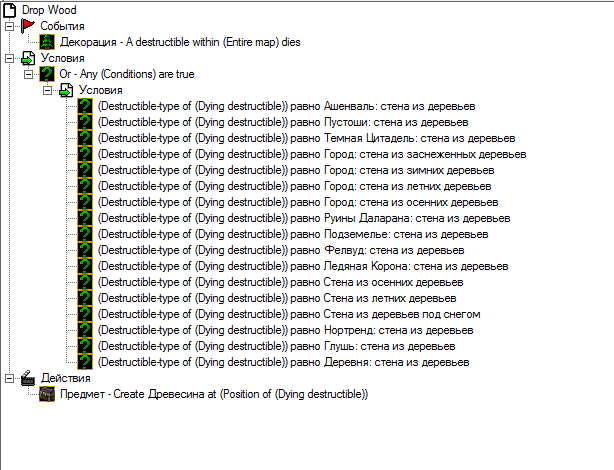Select condition Город: стена из зимних деревьев
The image size is (614, 470).
[296, 170]
